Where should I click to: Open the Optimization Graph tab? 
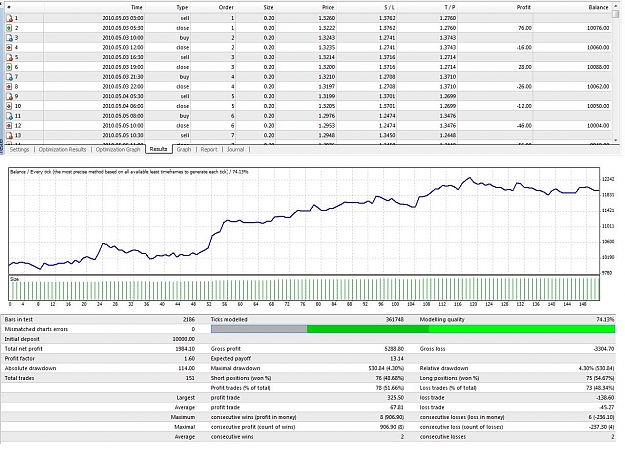point(118,149)
